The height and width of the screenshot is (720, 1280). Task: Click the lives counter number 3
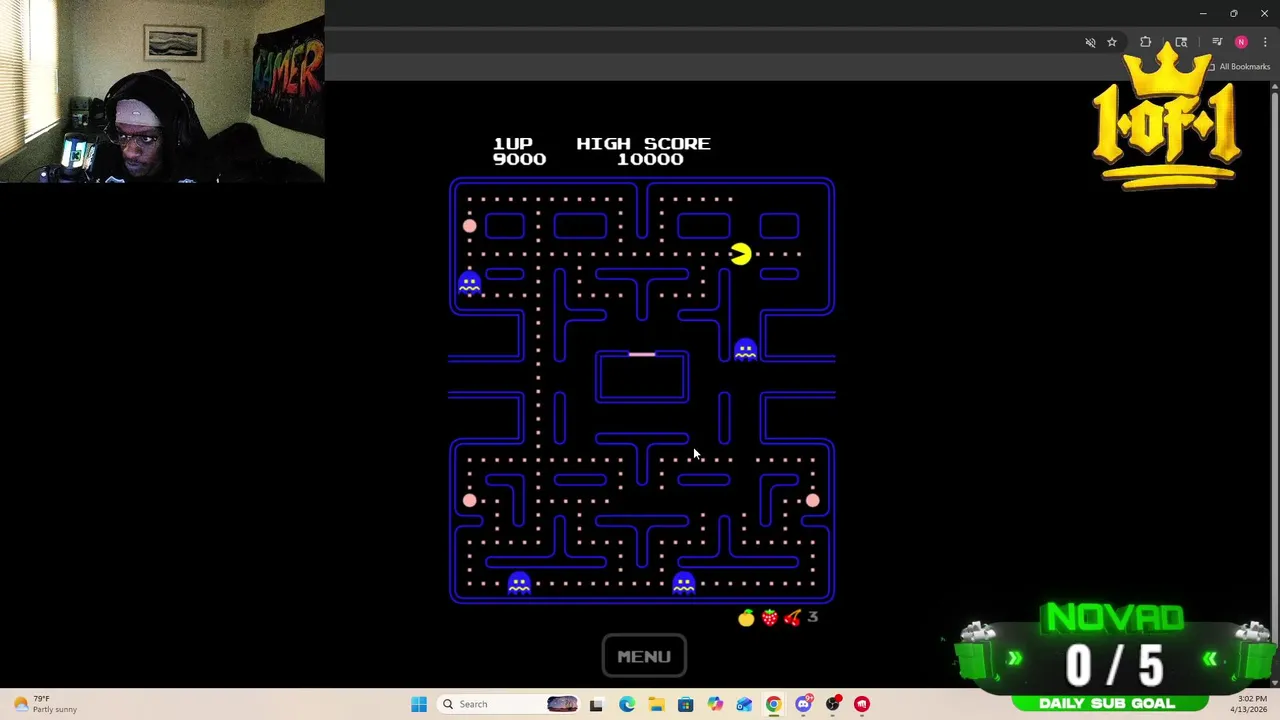pos(812,617)
